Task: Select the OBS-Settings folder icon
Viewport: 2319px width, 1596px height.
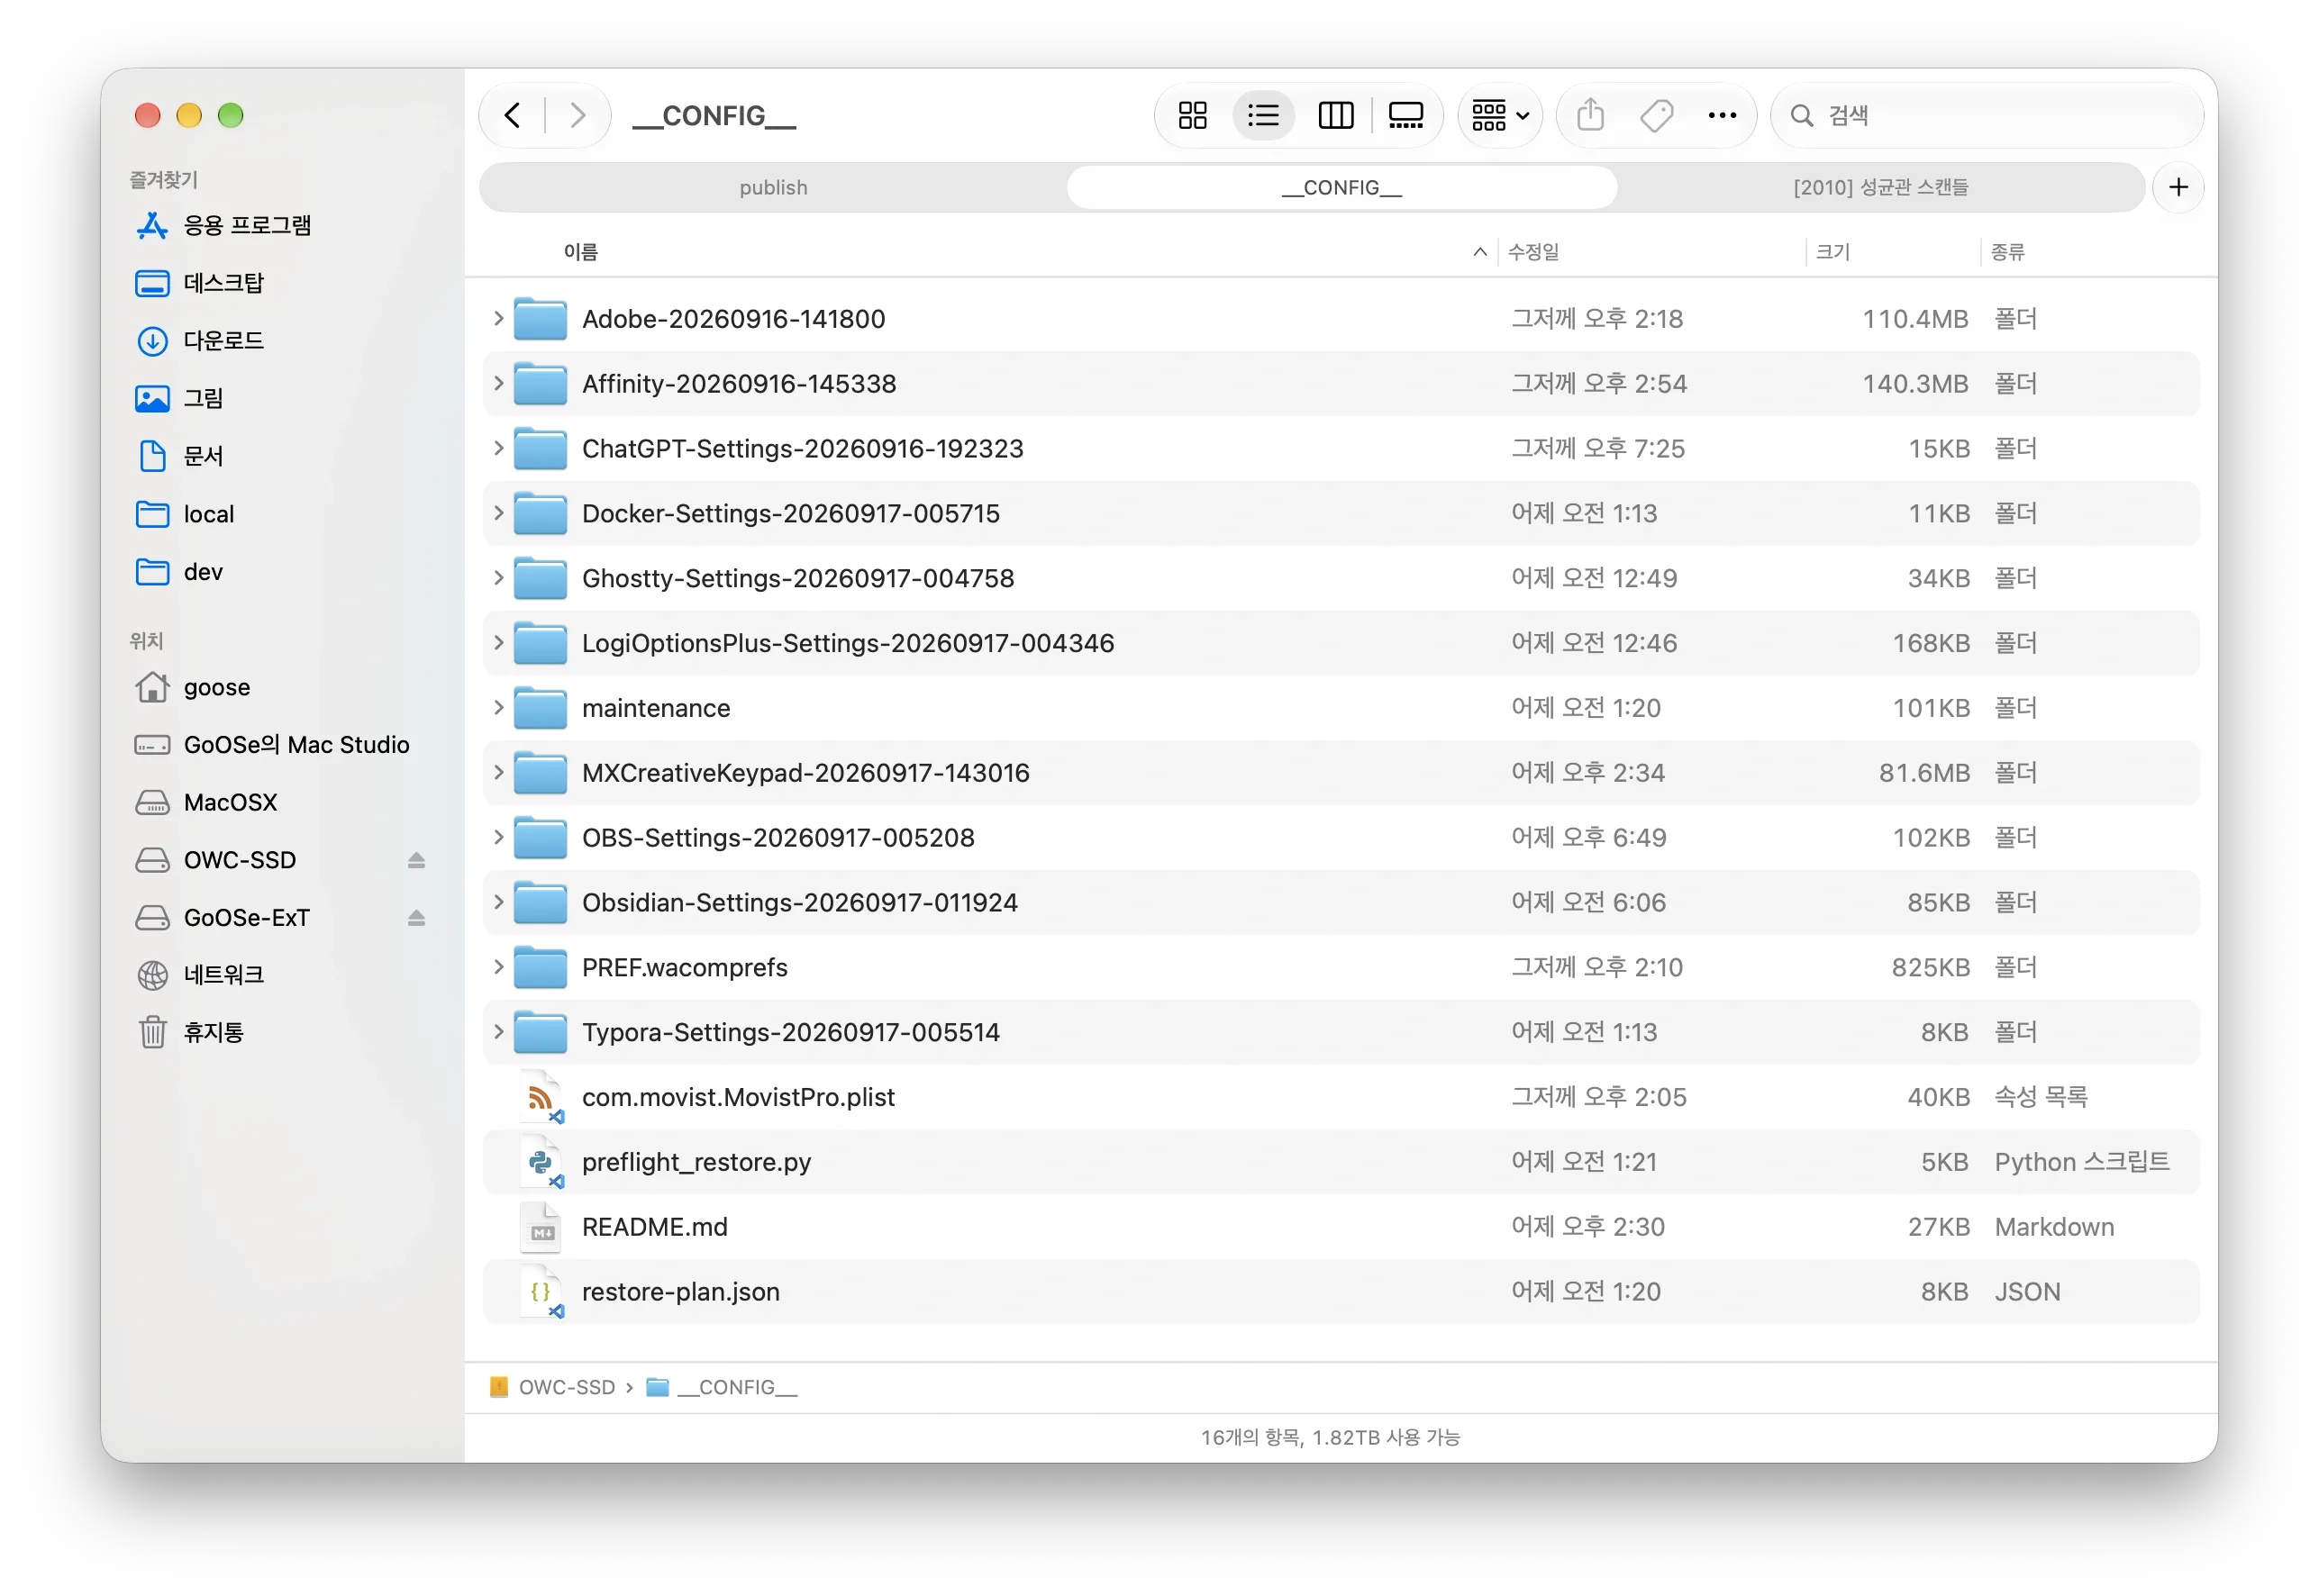Action: (x=540, y=839)
